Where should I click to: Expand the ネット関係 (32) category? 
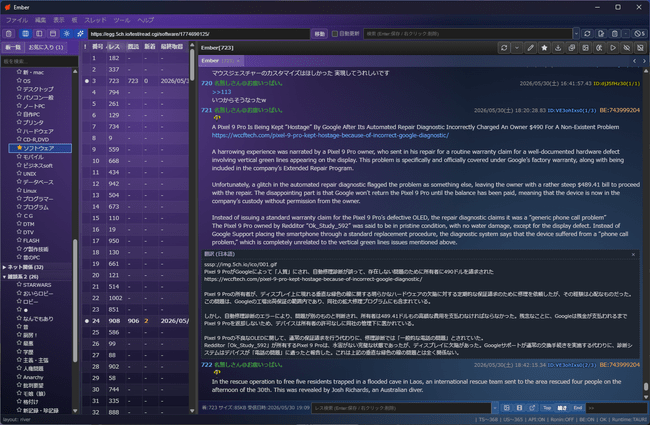click(5, 267)
